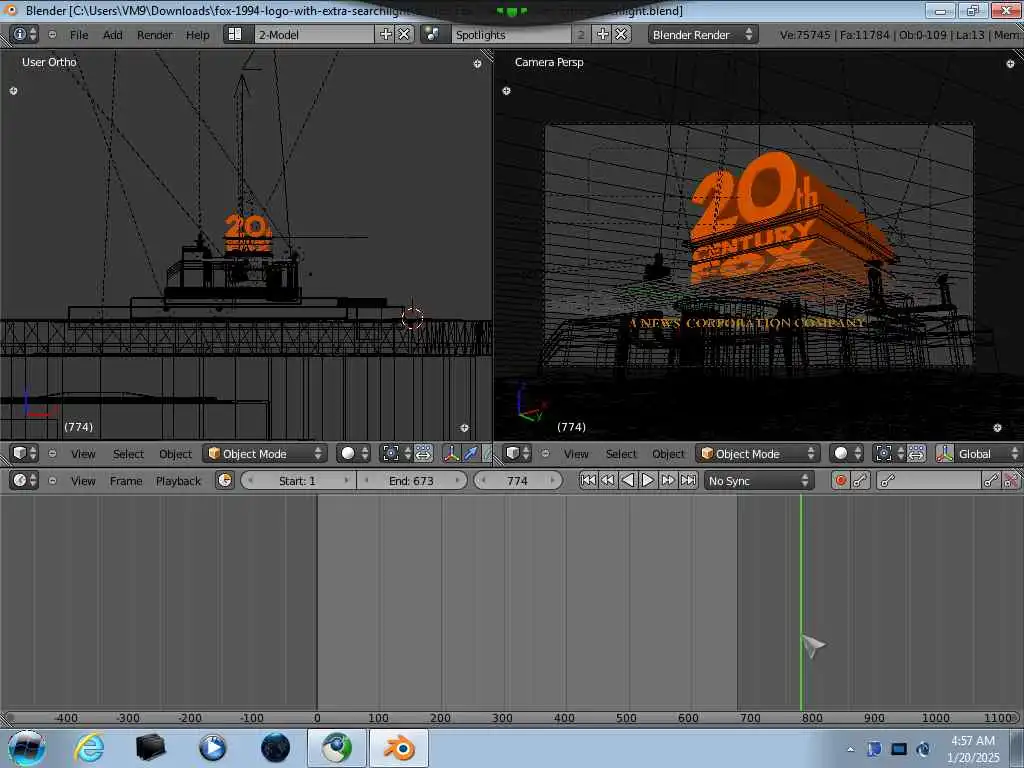
Task: Open View menu in left viewport
Action: [83, 454]
